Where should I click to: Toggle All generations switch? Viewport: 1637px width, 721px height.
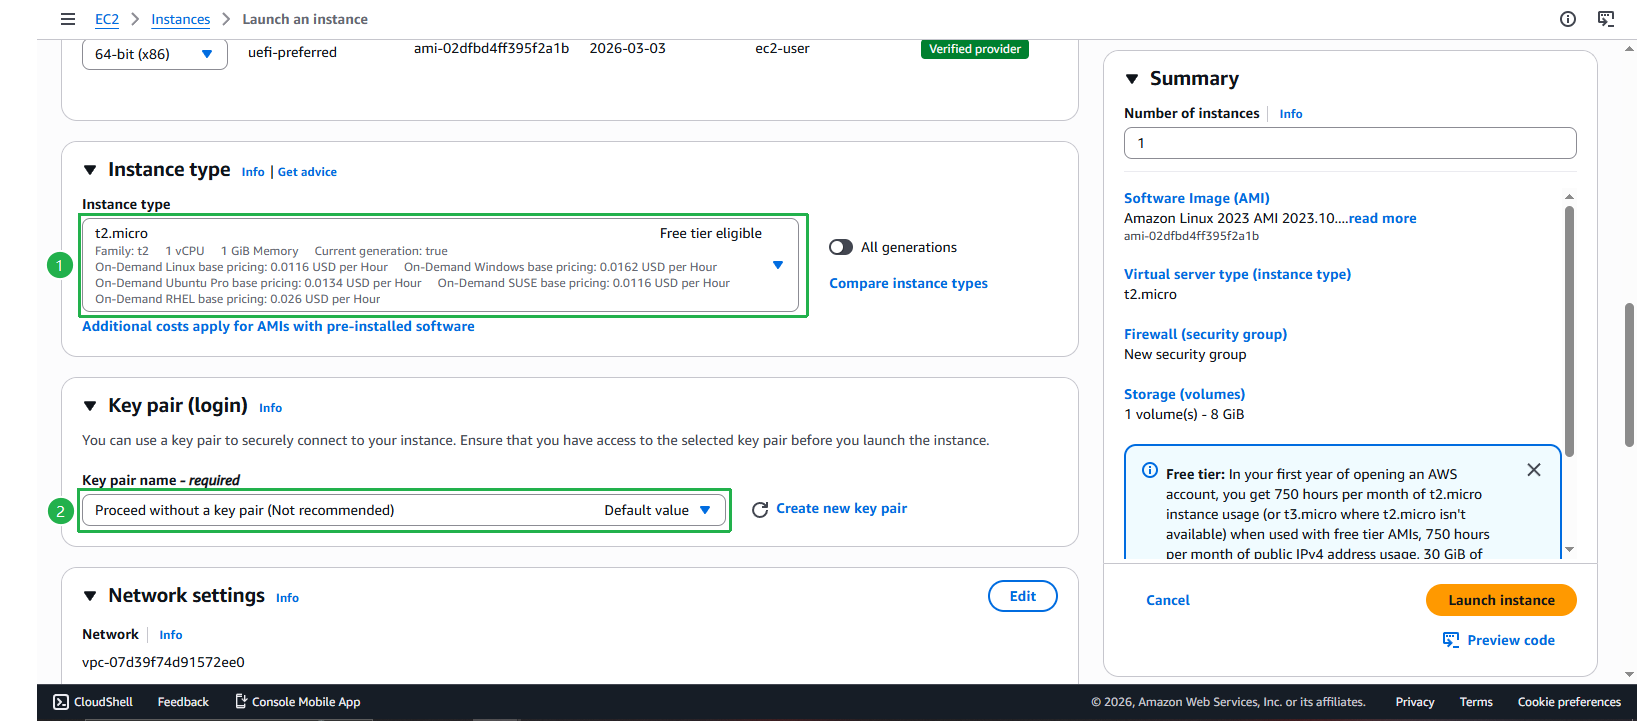[841, 247]
